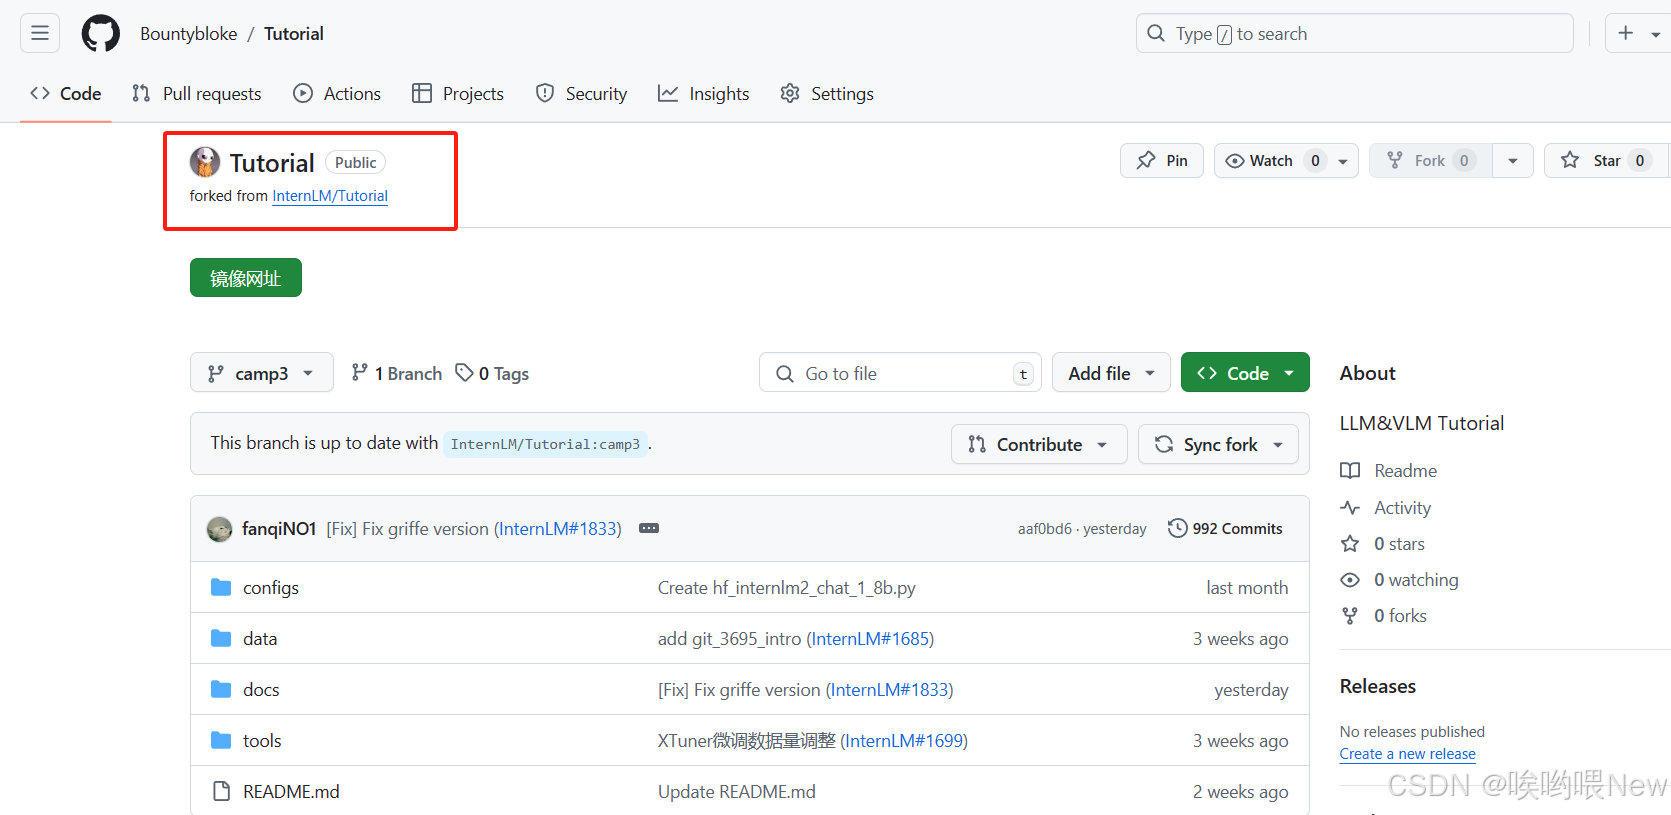Switch to the Pull requests tab
Screen dimensions: 1671x815
tap(197, 93)
